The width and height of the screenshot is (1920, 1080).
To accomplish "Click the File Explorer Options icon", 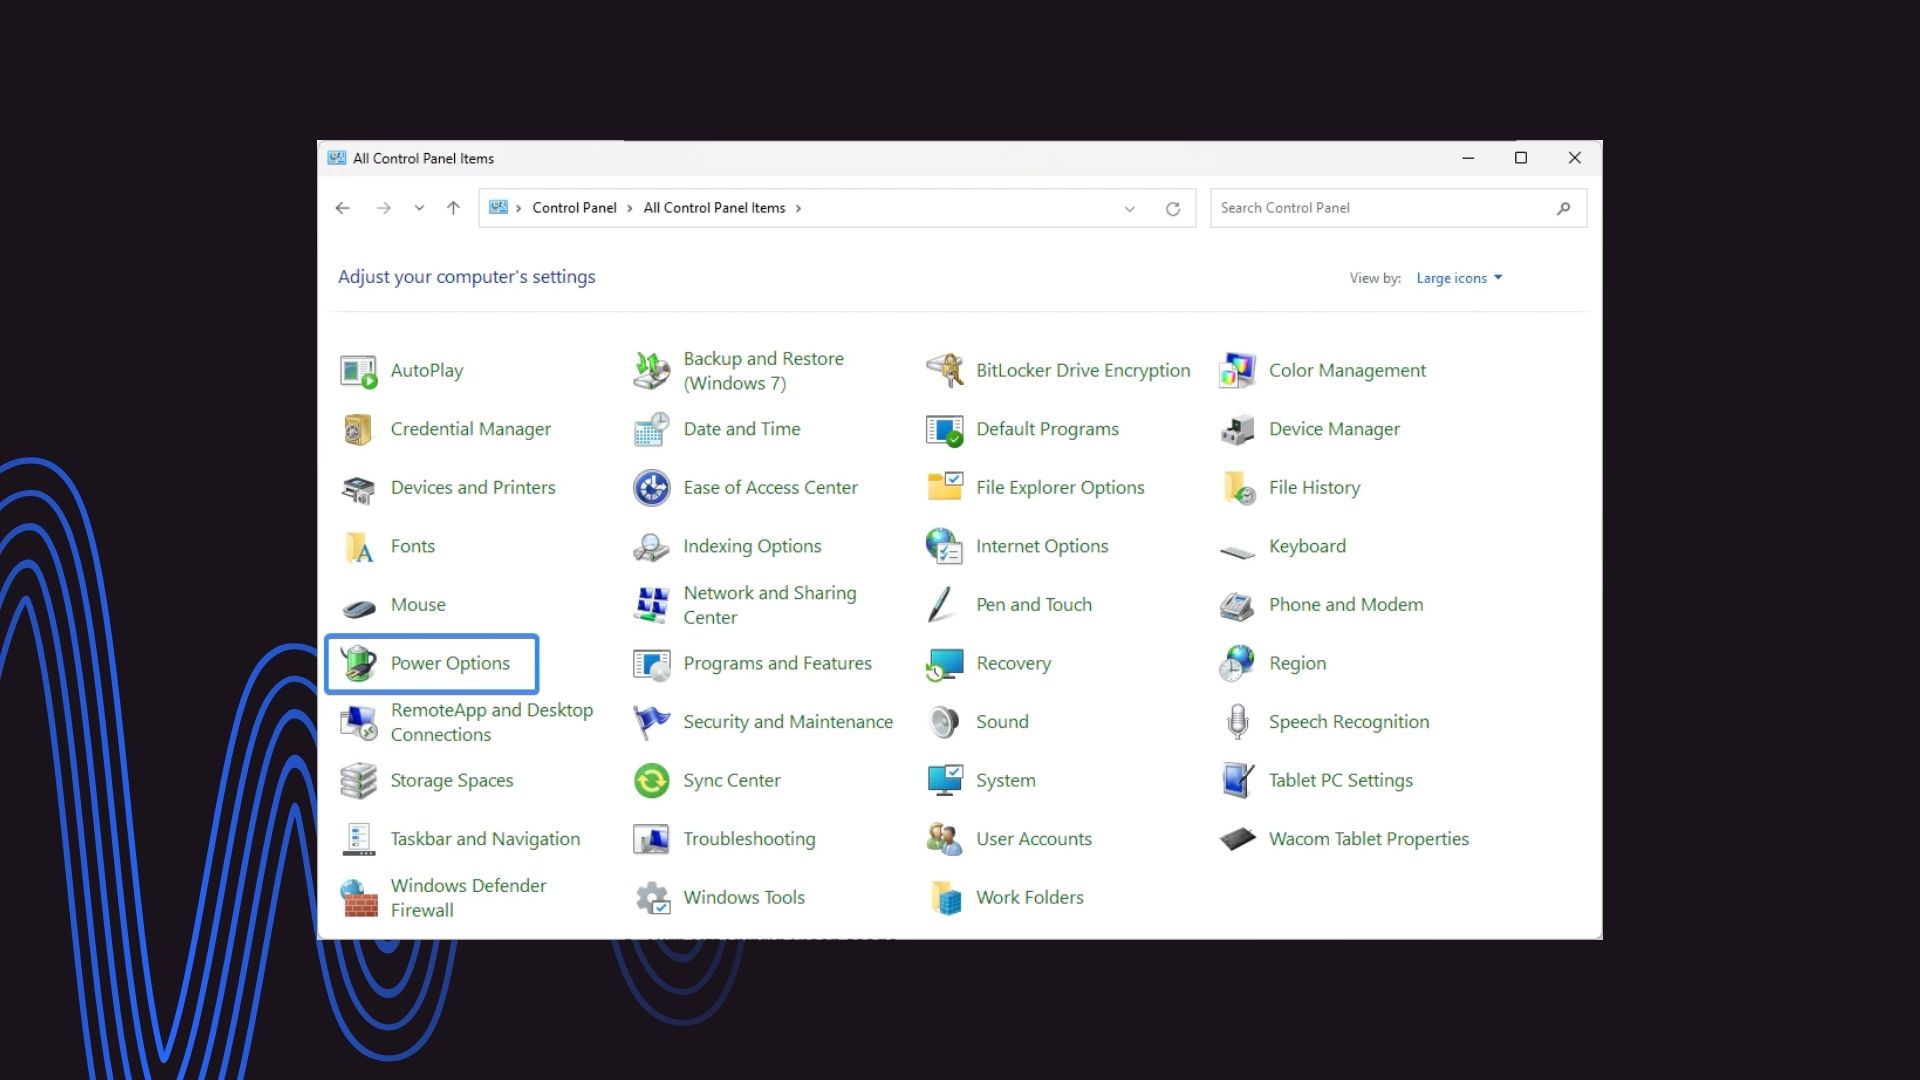I will (x=944, y=488).
